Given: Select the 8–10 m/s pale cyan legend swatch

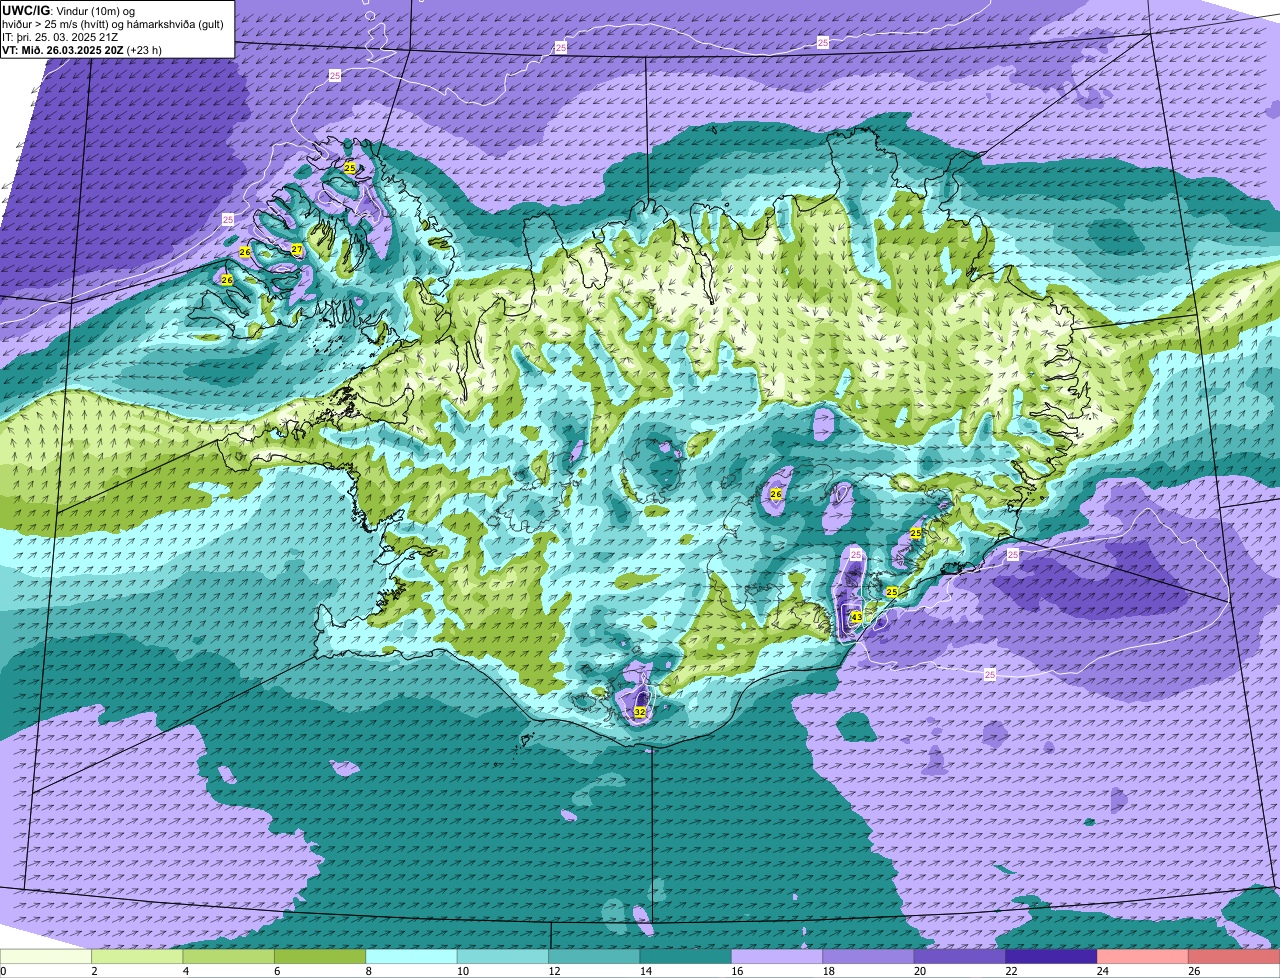Looking at the screenshot, I should coord(411,956).
